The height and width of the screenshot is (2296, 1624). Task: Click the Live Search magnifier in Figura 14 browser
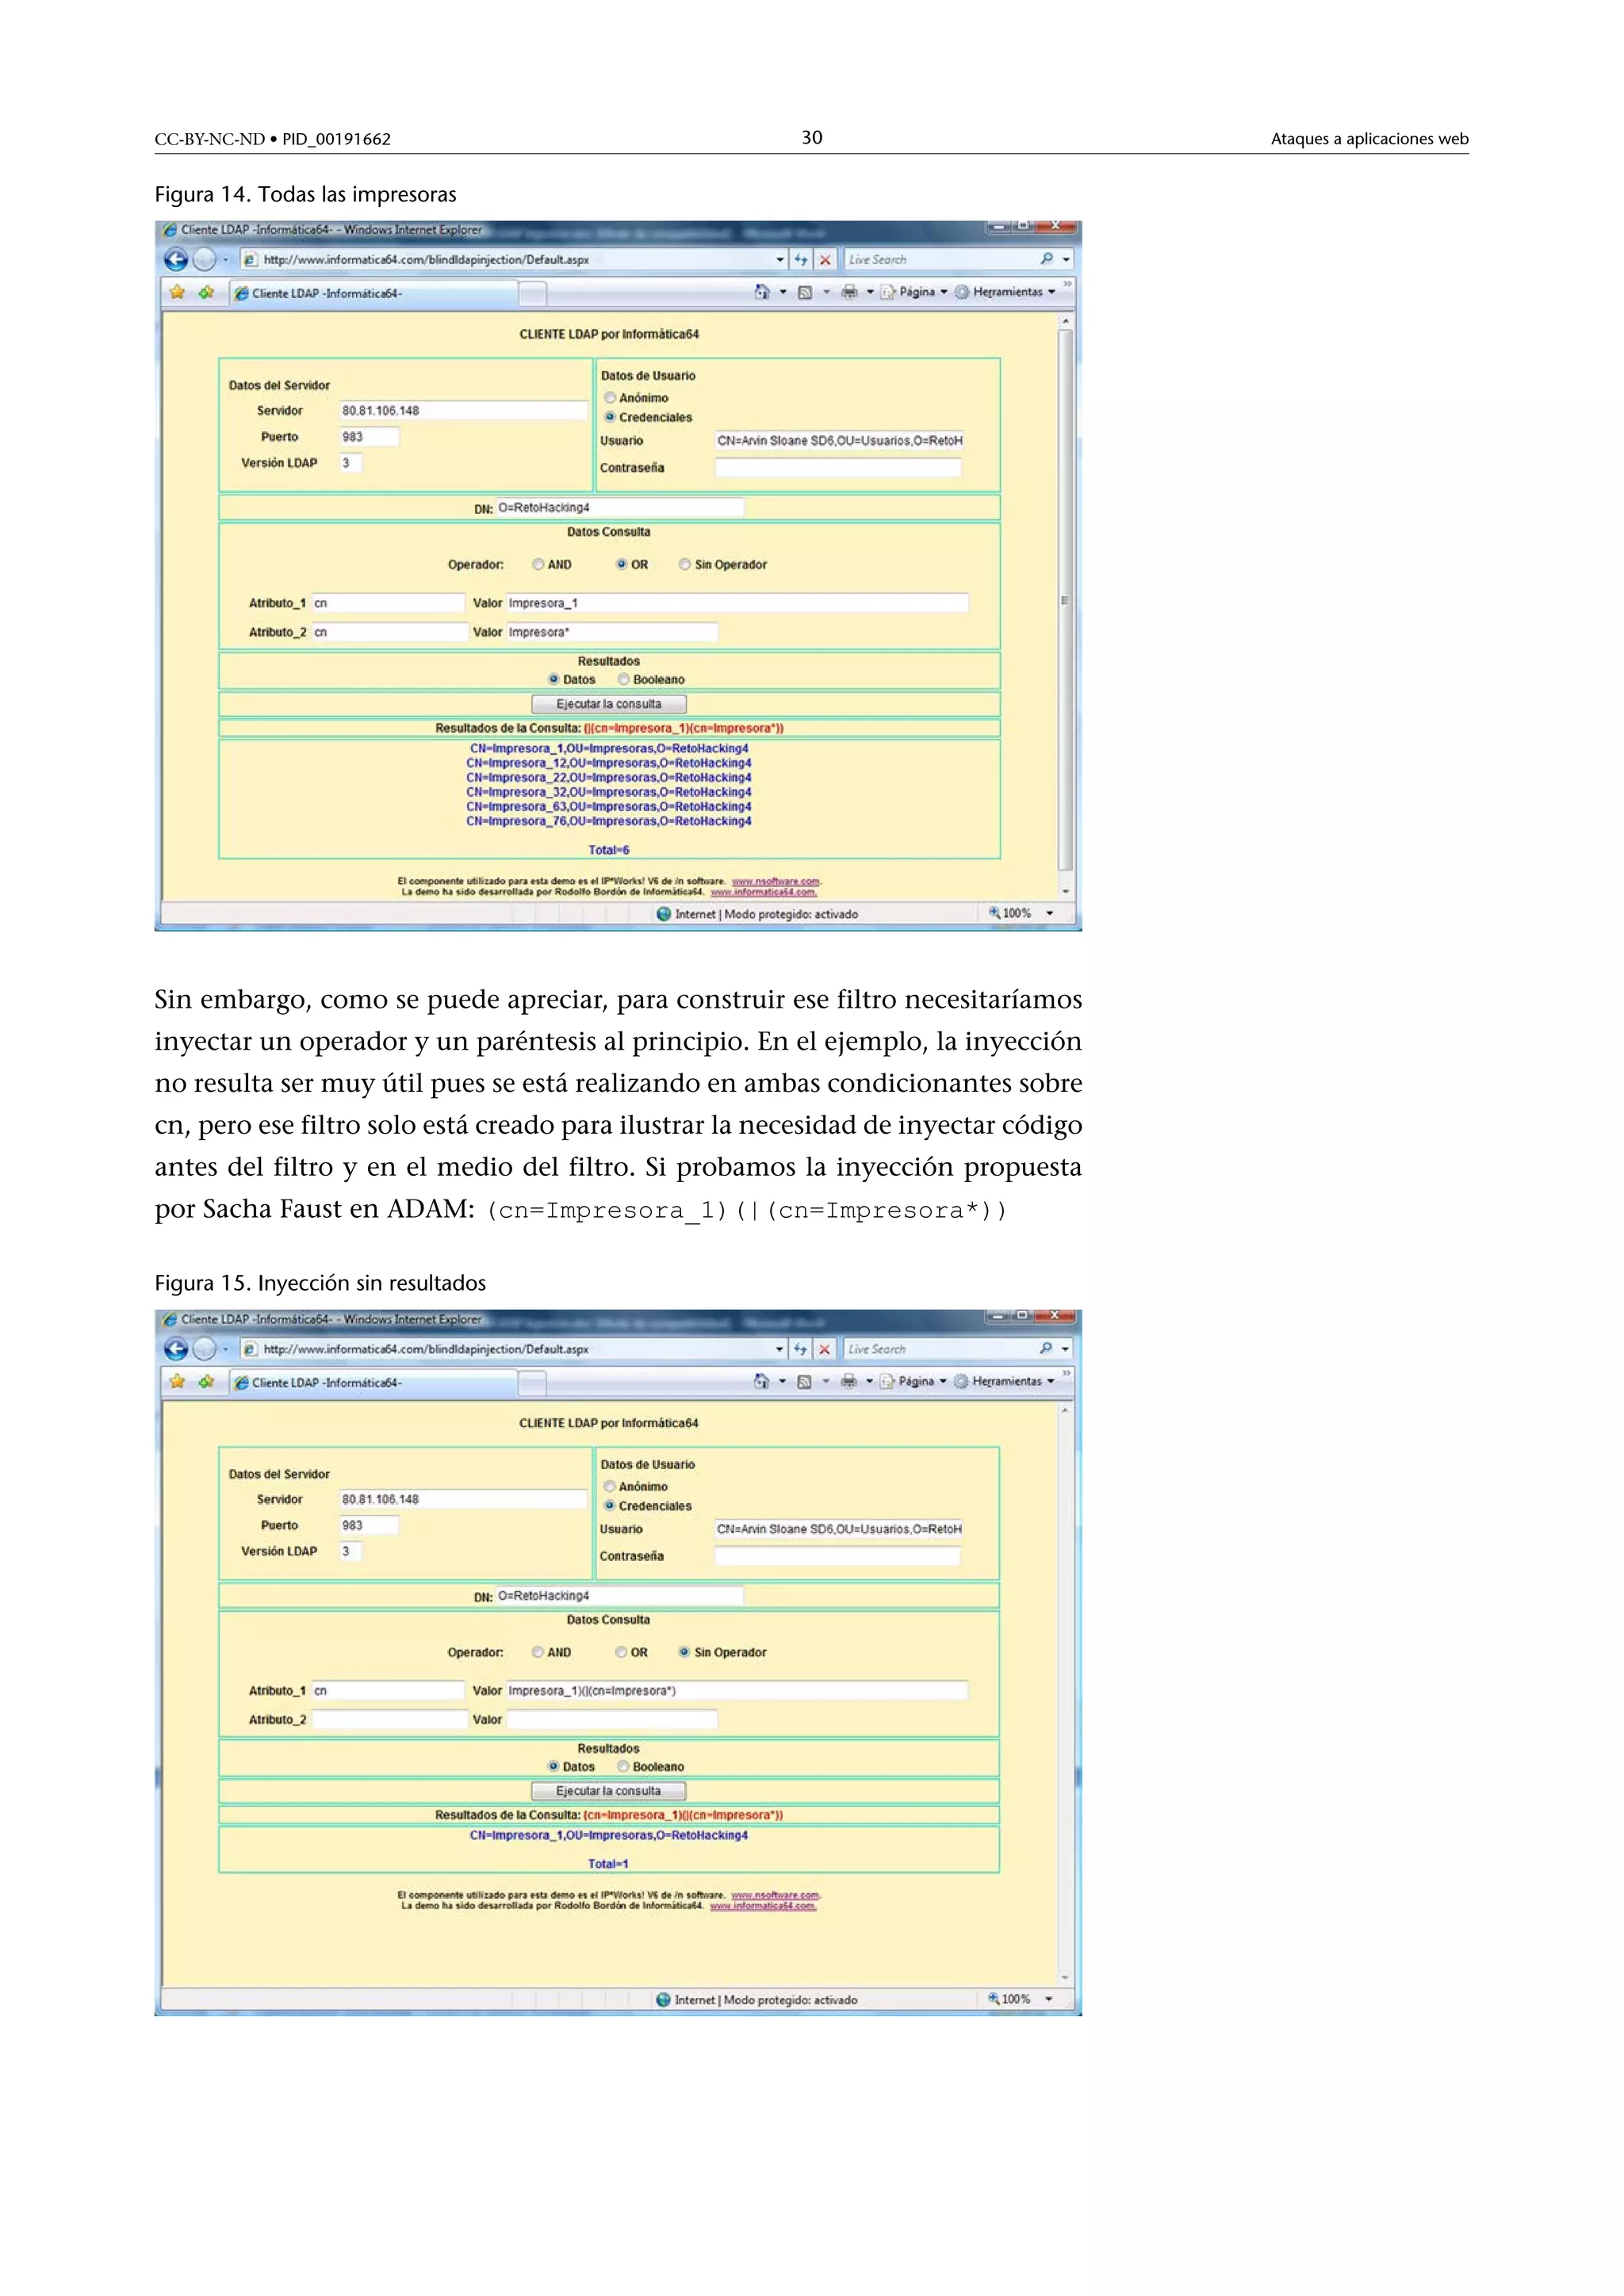click(1046, 259)
